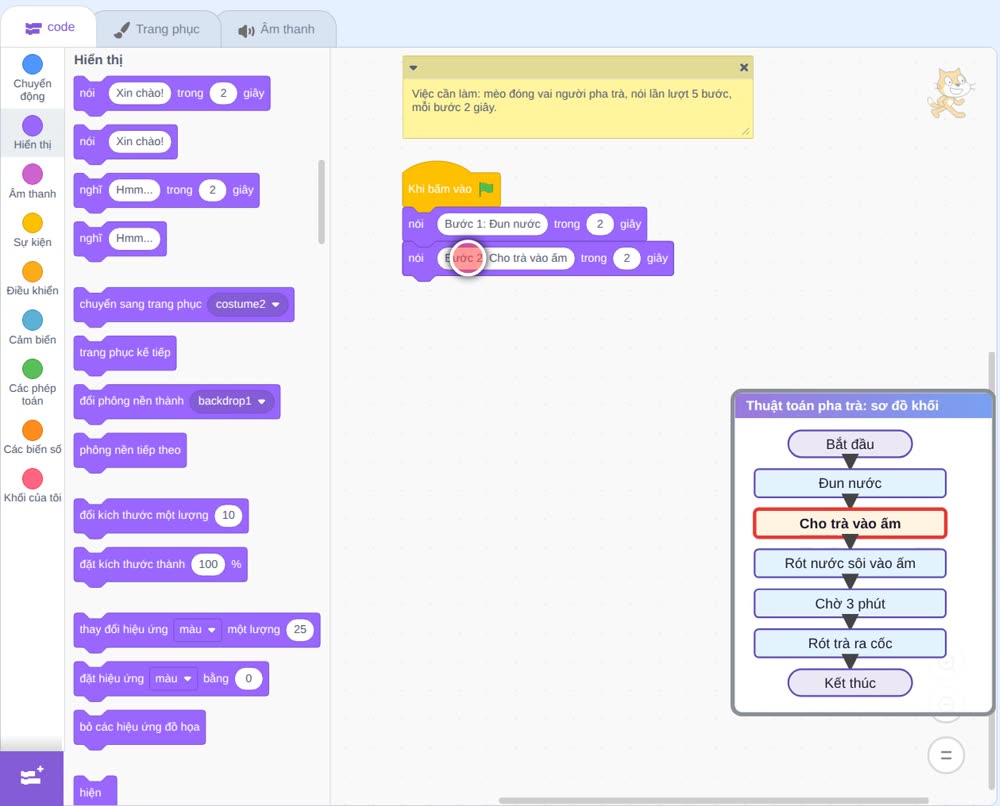Click the cat sprite watermark icon

[x=950, y=93]
